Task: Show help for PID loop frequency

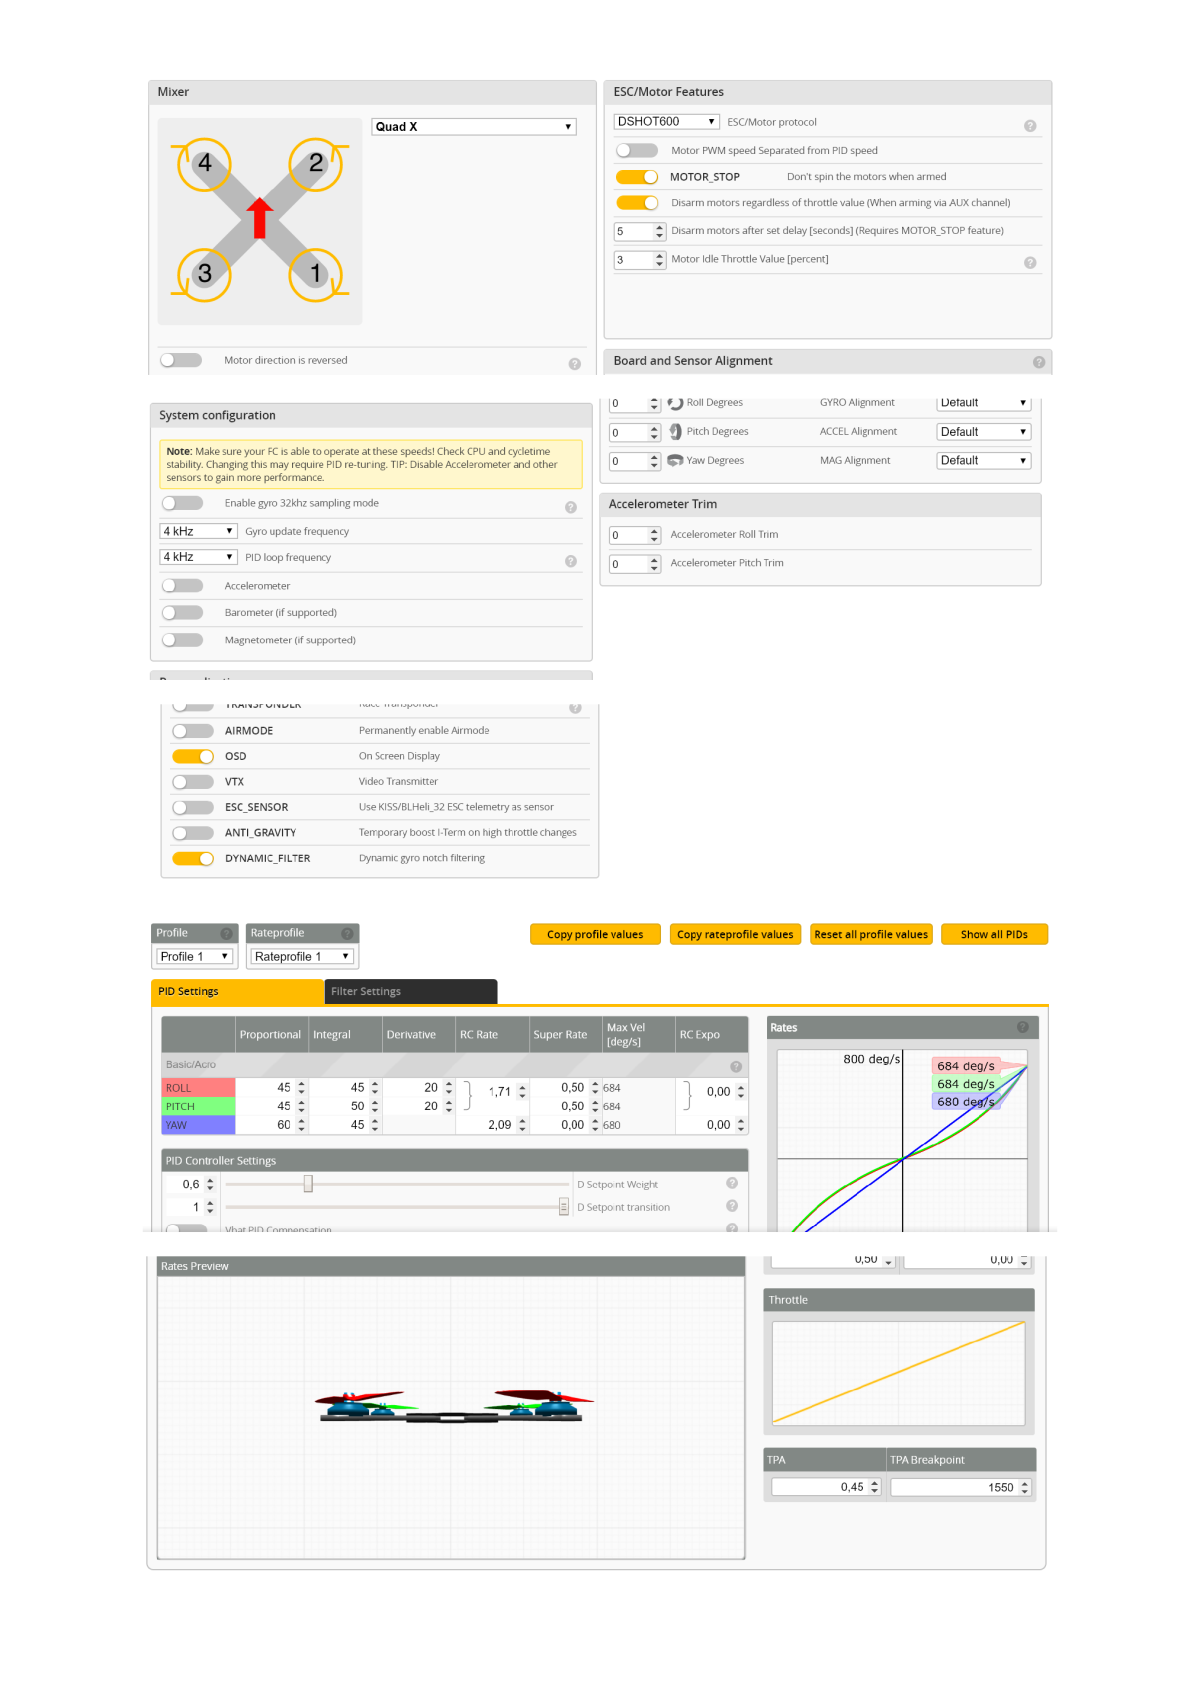Action: point(571,561)
